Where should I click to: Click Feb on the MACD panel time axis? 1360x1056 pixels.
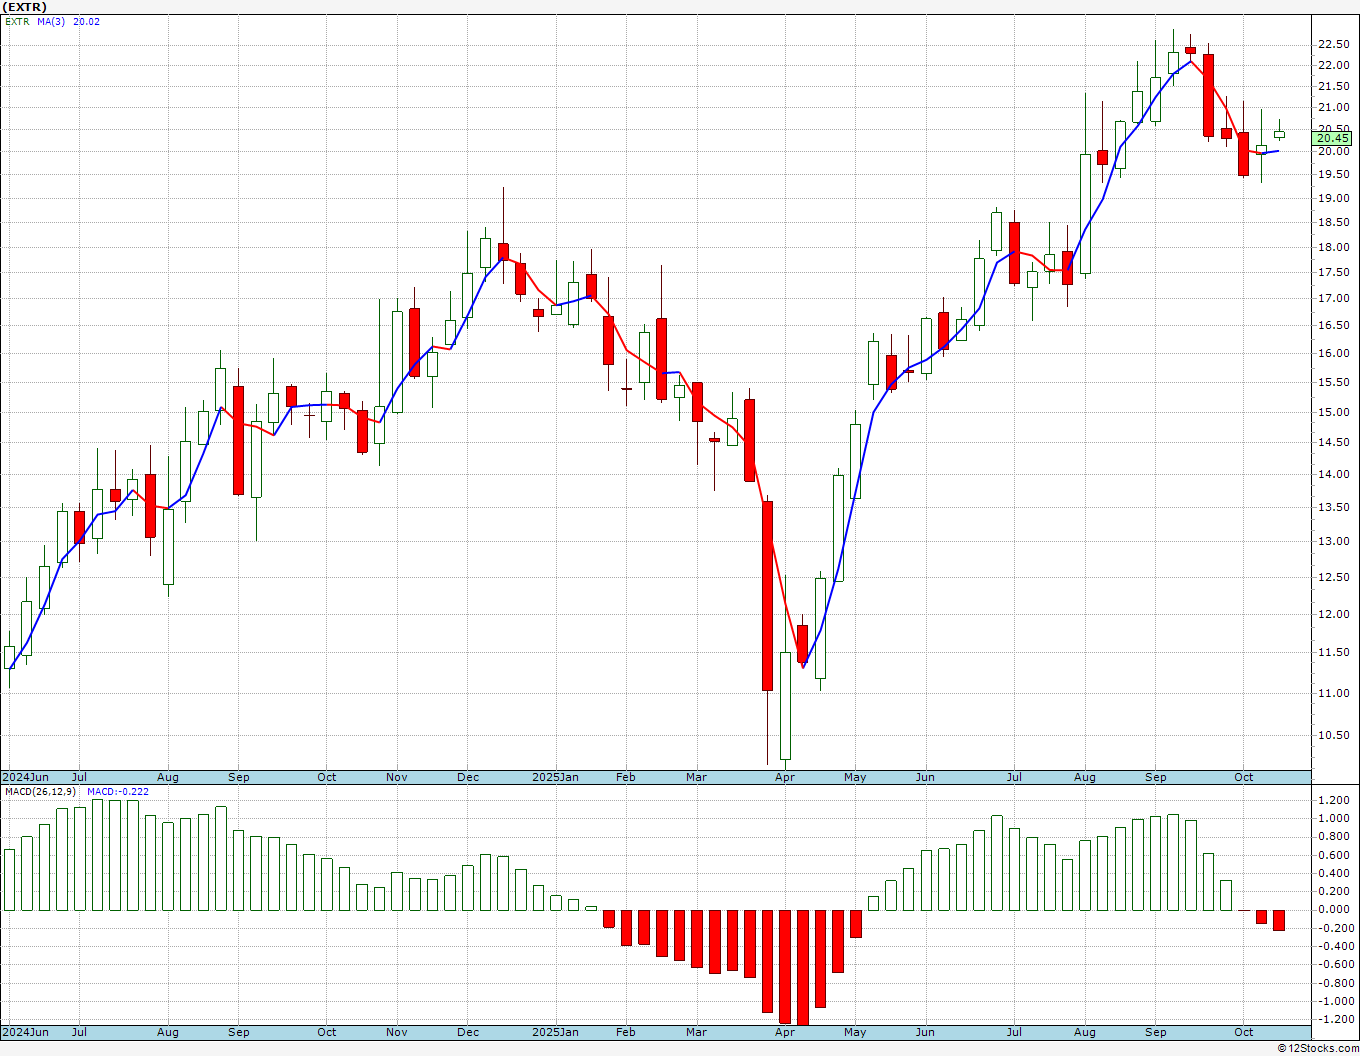coord(626,1032)
